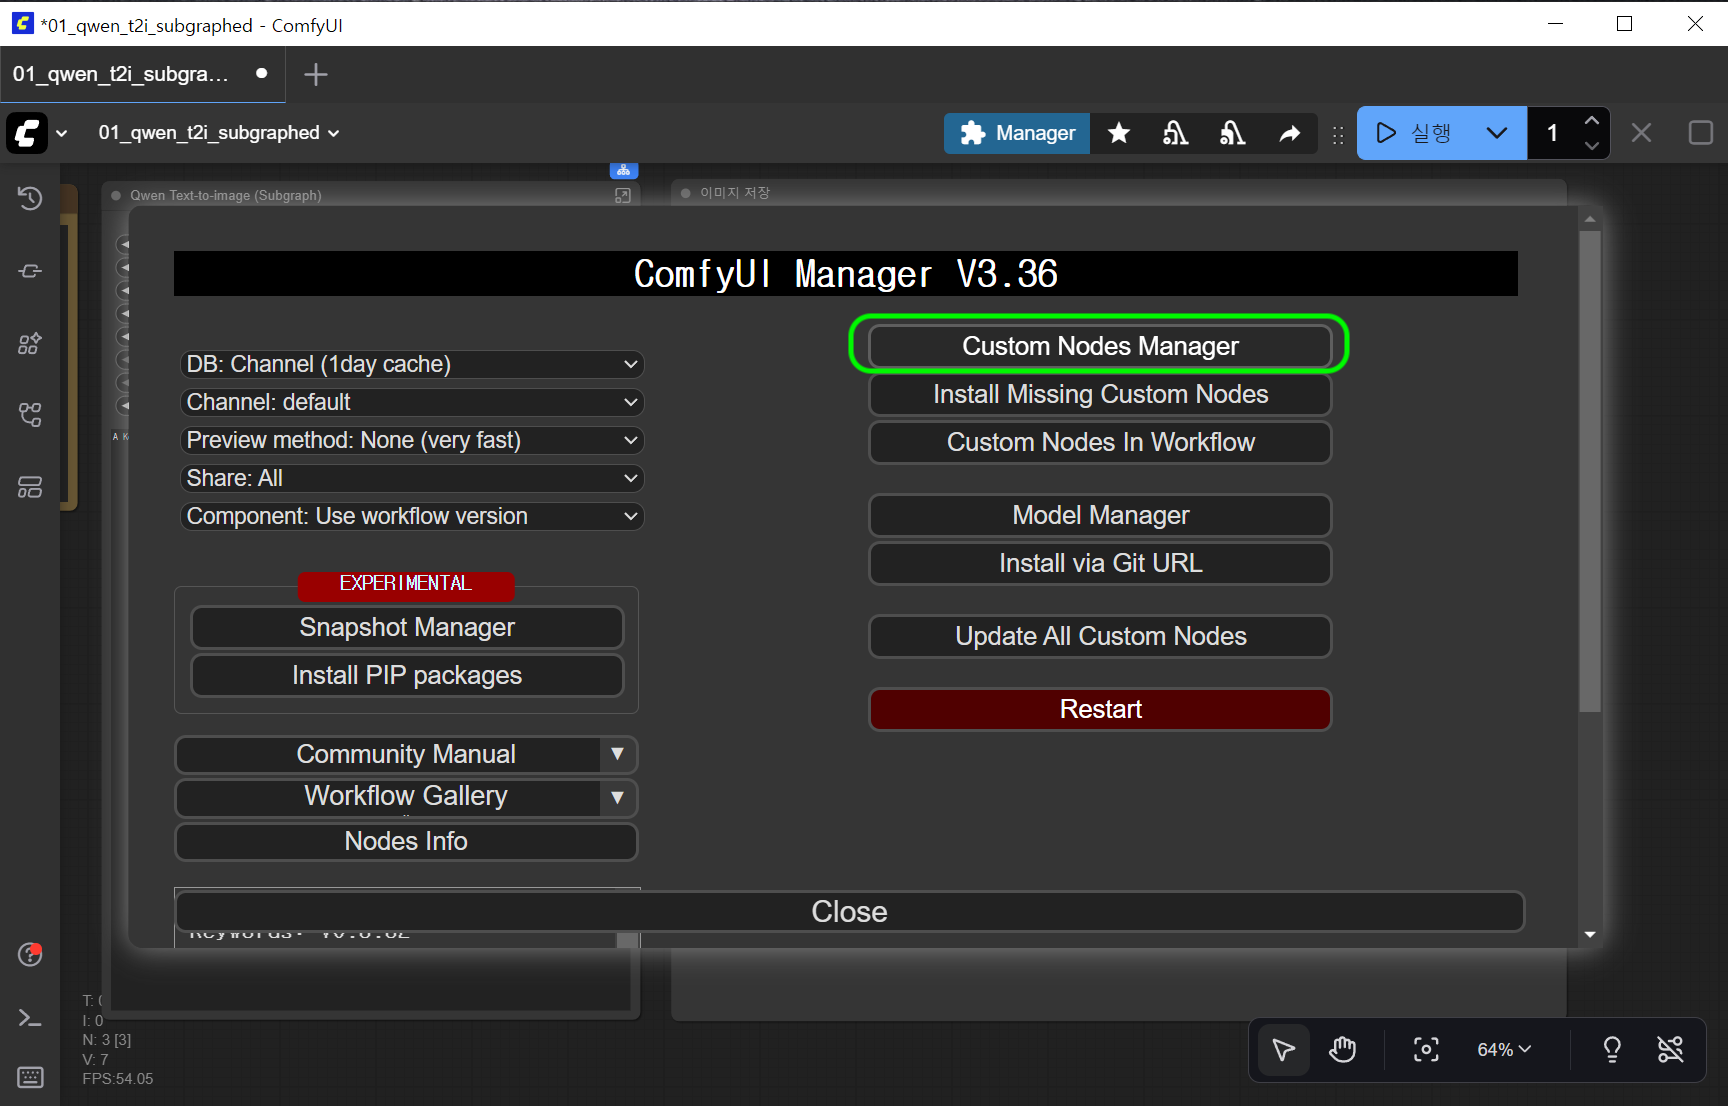The height and width of the screenshot is (1106, 1728).
Task: Open the help center icon with red dot
Action: [30, 954]
